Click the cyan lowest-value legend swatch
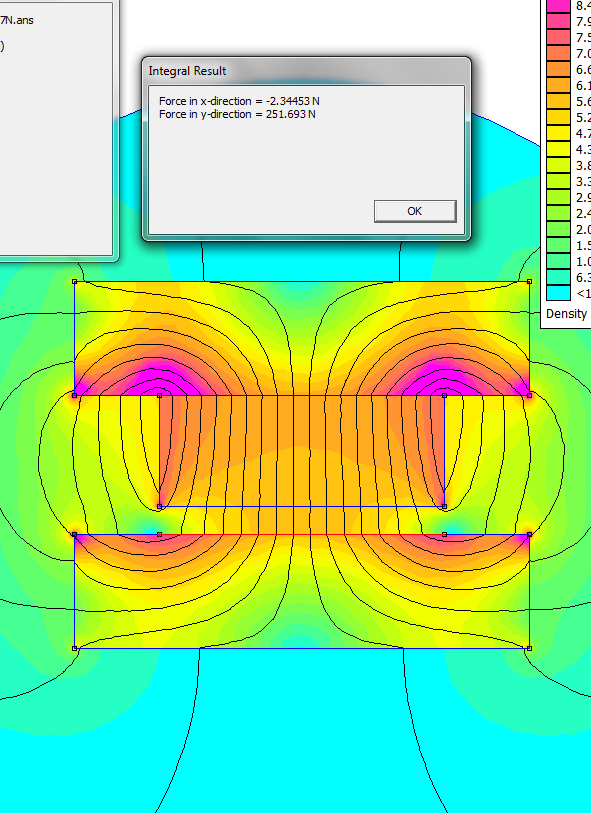Screen dimensions: 591x813 (x=558, y=292)
